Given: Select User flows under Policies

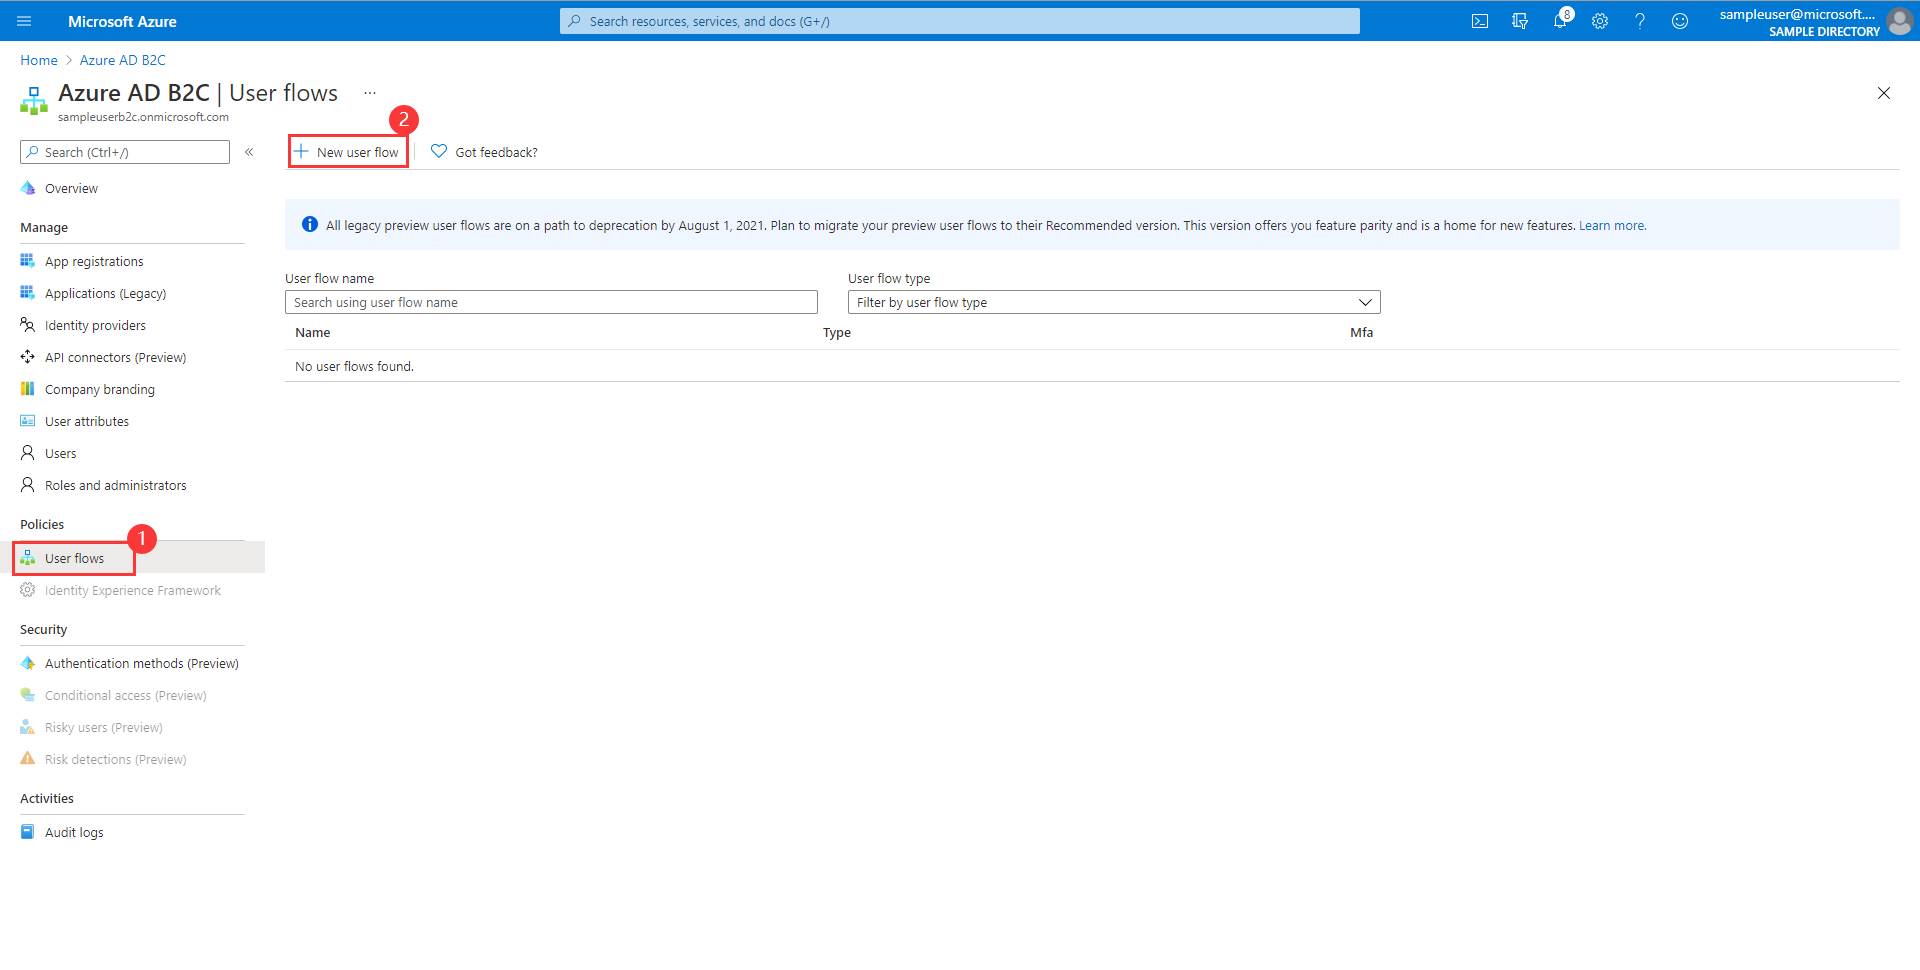Looking at the screenshot, I should (74, 558).
